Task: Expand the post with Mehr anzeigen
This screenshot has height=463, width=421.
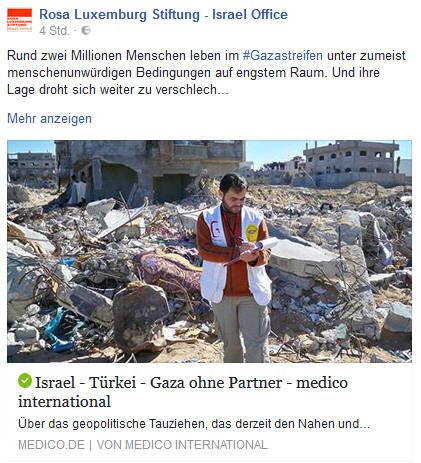Action: coord(49,118)
